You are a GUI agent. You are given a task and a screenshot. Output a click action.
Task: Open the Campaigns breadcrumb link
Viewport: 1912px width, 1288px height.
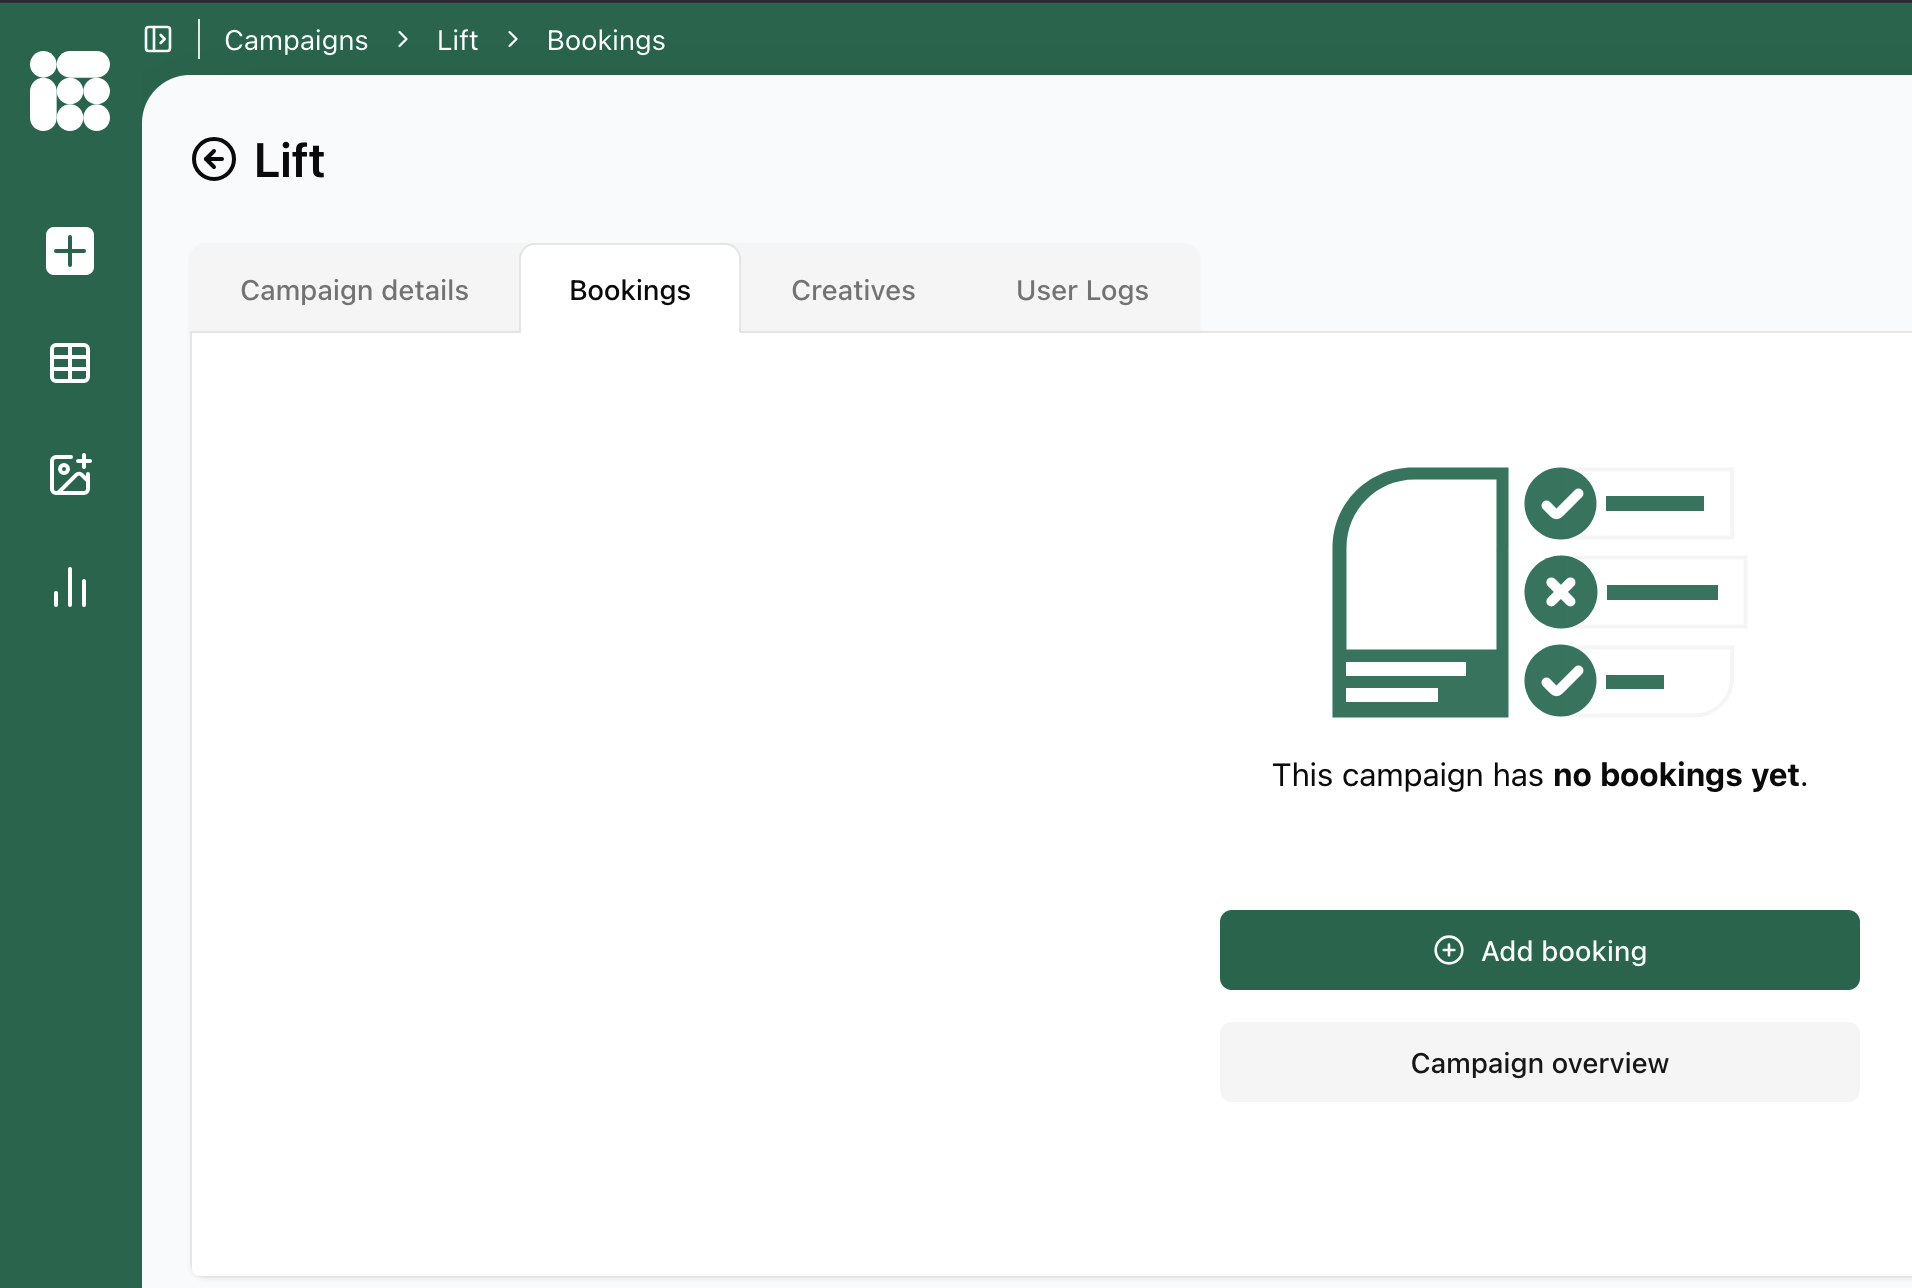coord(296,40)
